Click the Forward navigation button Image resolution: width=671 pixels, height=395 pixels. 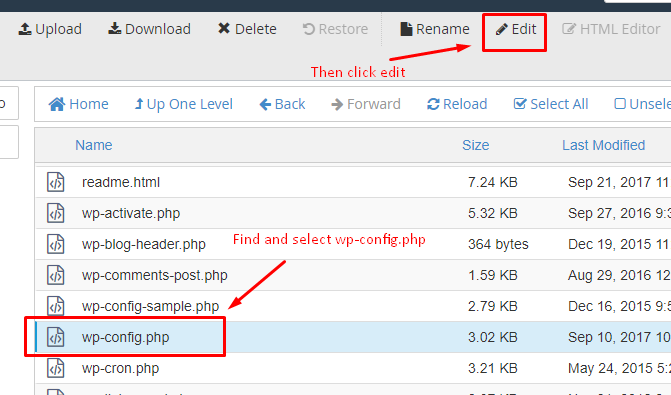tap(366, 104)
